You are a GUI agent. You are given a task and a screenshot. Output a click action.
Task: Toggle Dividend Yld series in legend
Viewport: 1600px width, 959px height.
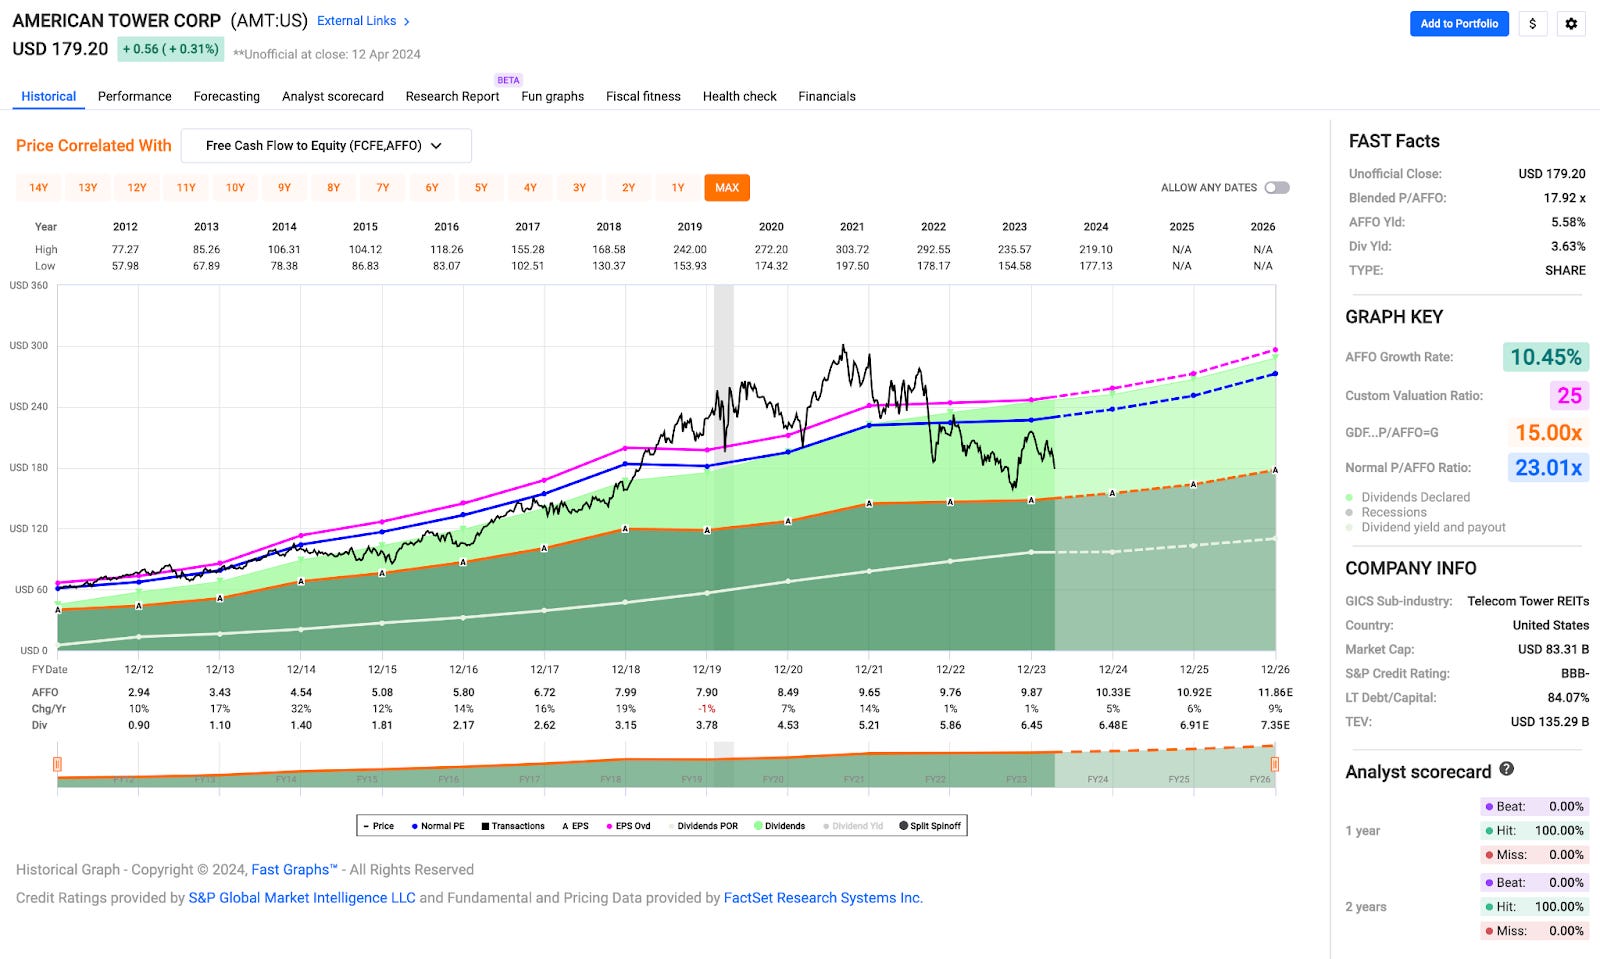coord(853,826)
